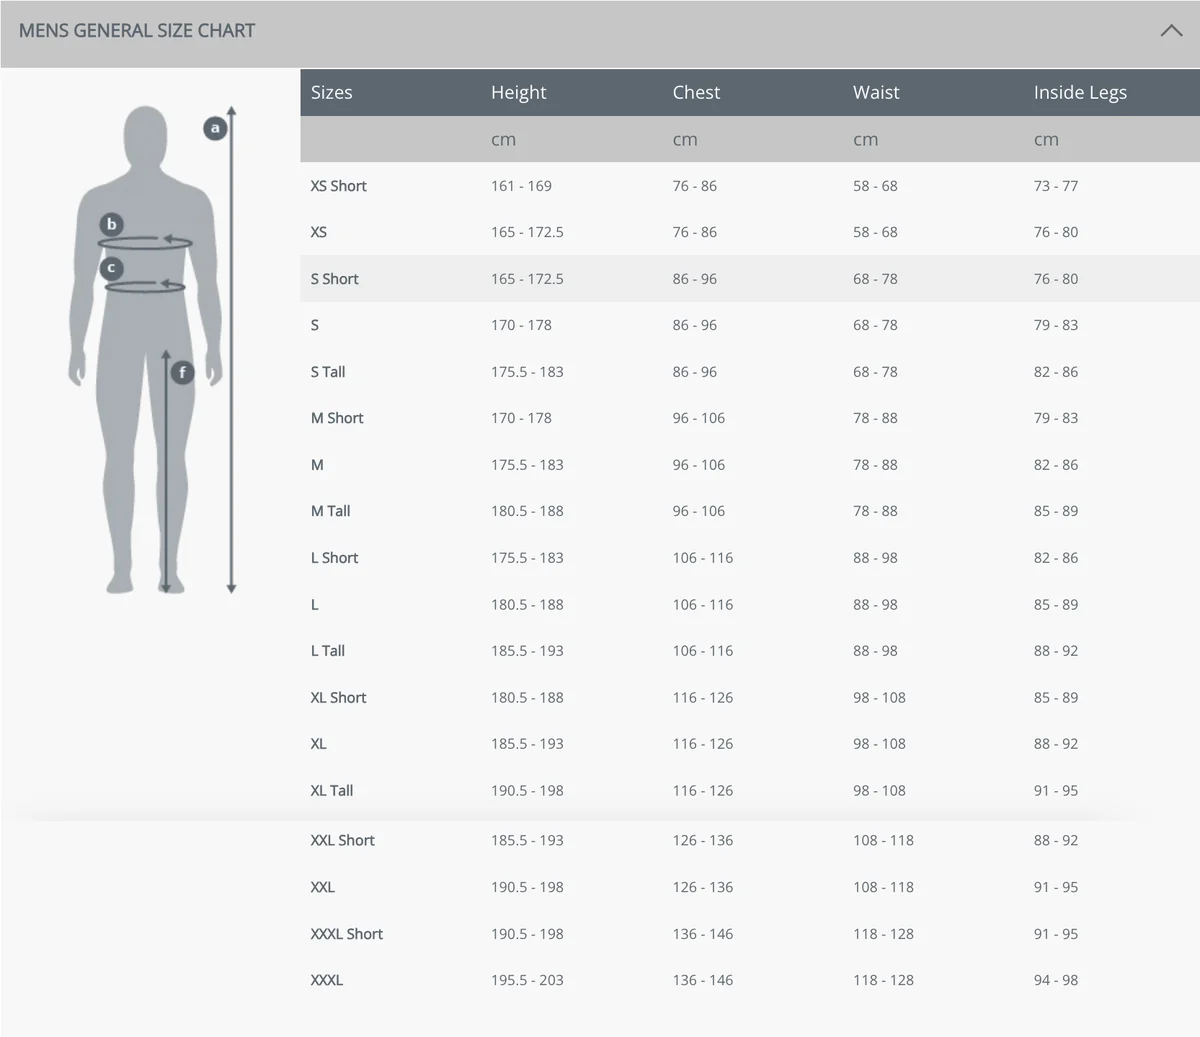Collapse the Mens General Size Chart chevron
The image size is (1200, 1037).
[1171, 31]
